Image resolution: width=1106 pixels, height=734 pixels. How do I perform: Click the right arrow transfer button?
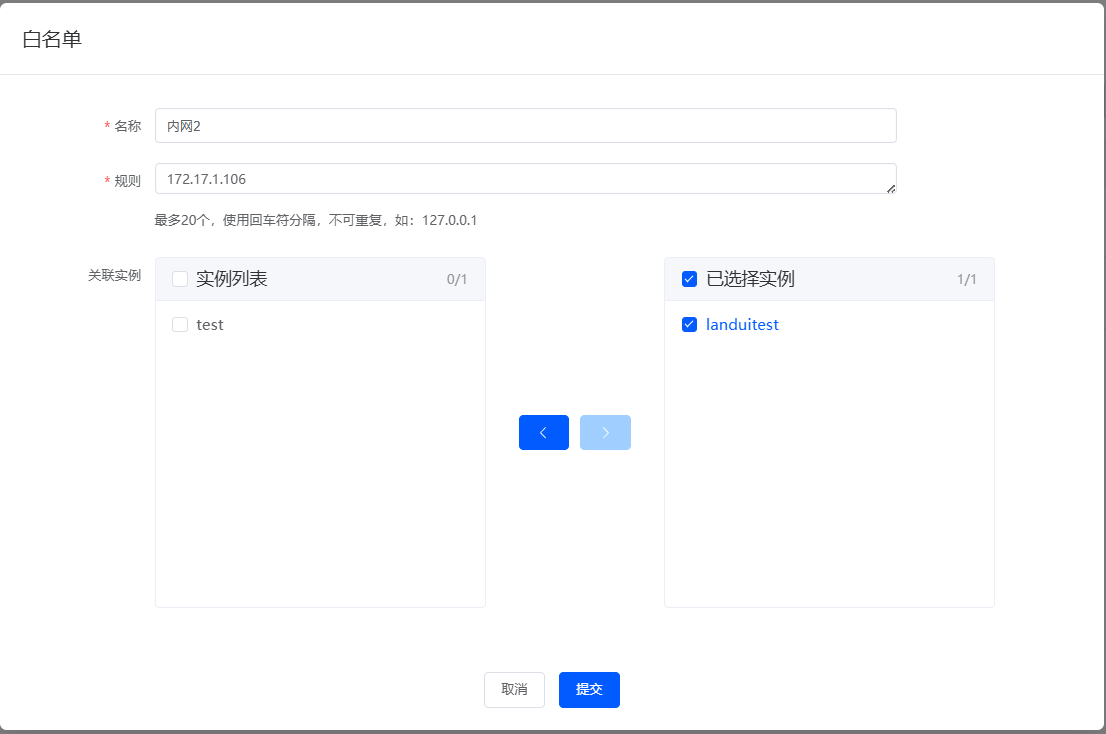(605, 432)
